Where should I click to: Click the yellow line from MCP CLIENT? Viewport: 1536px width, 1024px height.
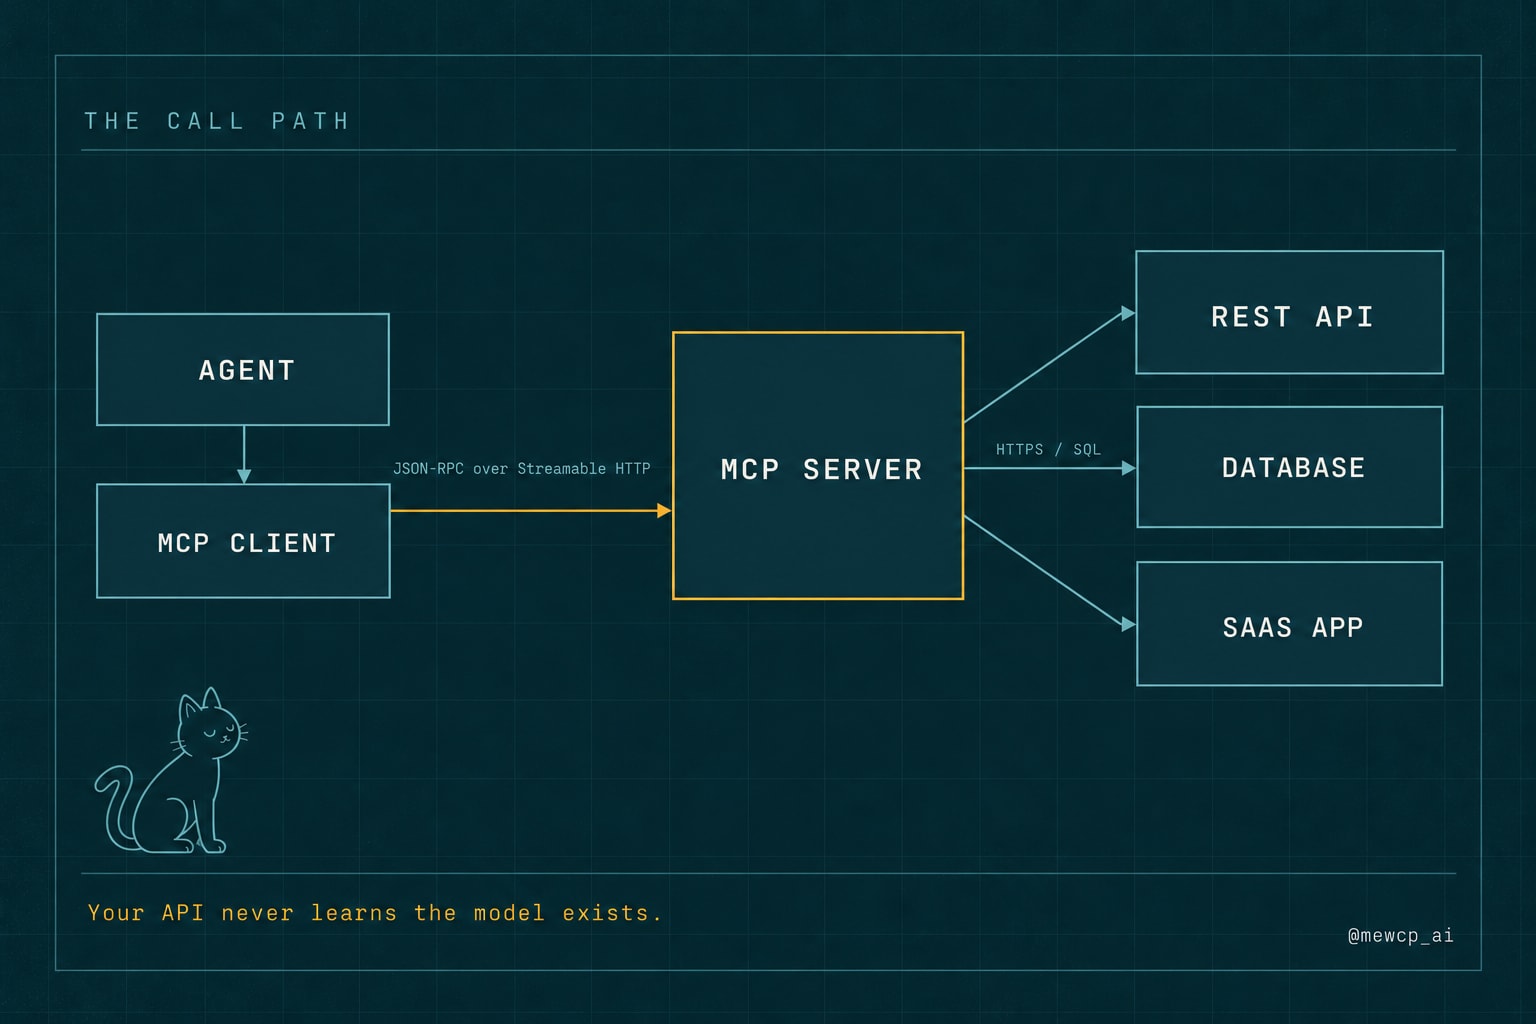coord(524,511)
